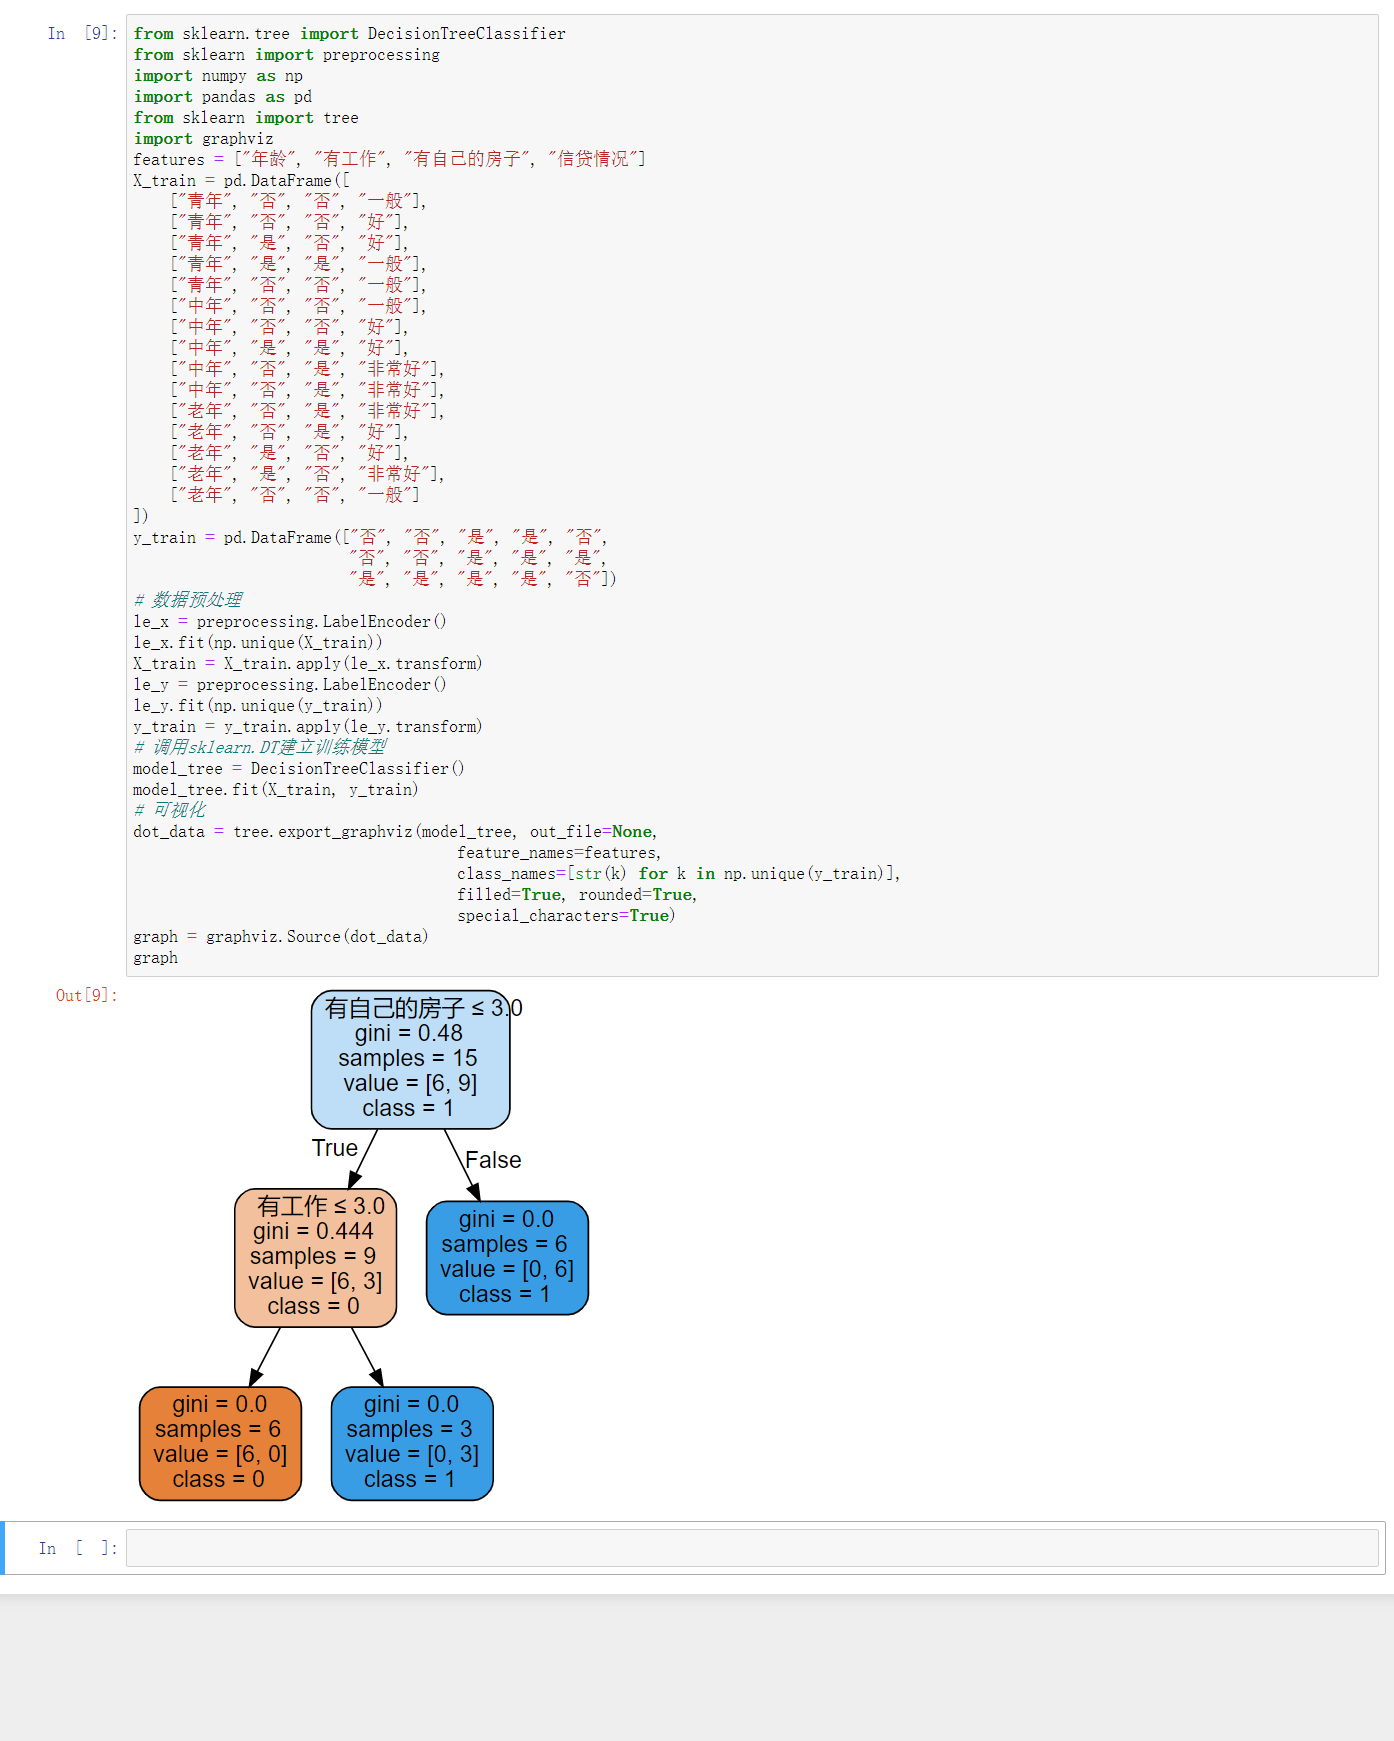Screen dimensions: 1394x1741
Task: Click the 'import numpy as np' line
Action: pos(218,75)
